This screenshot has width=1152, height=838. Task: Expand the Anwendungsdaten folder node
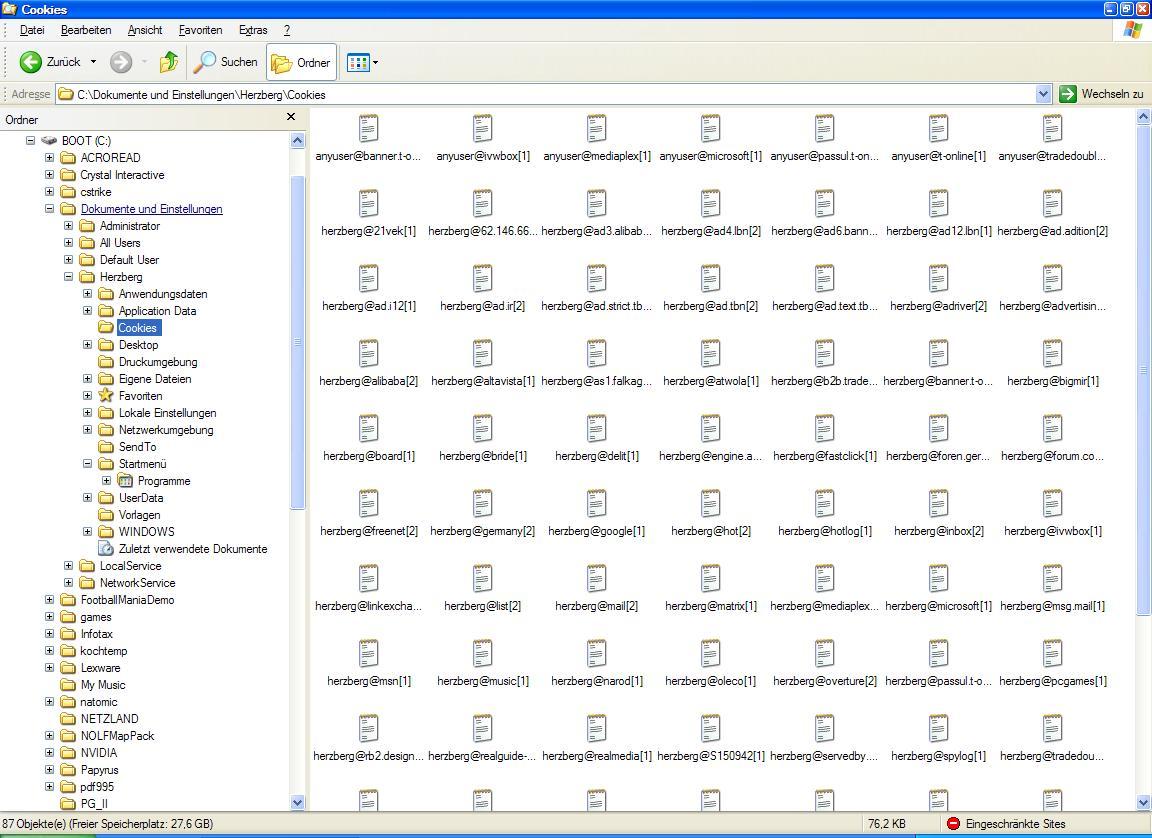[x=87, y=294]
